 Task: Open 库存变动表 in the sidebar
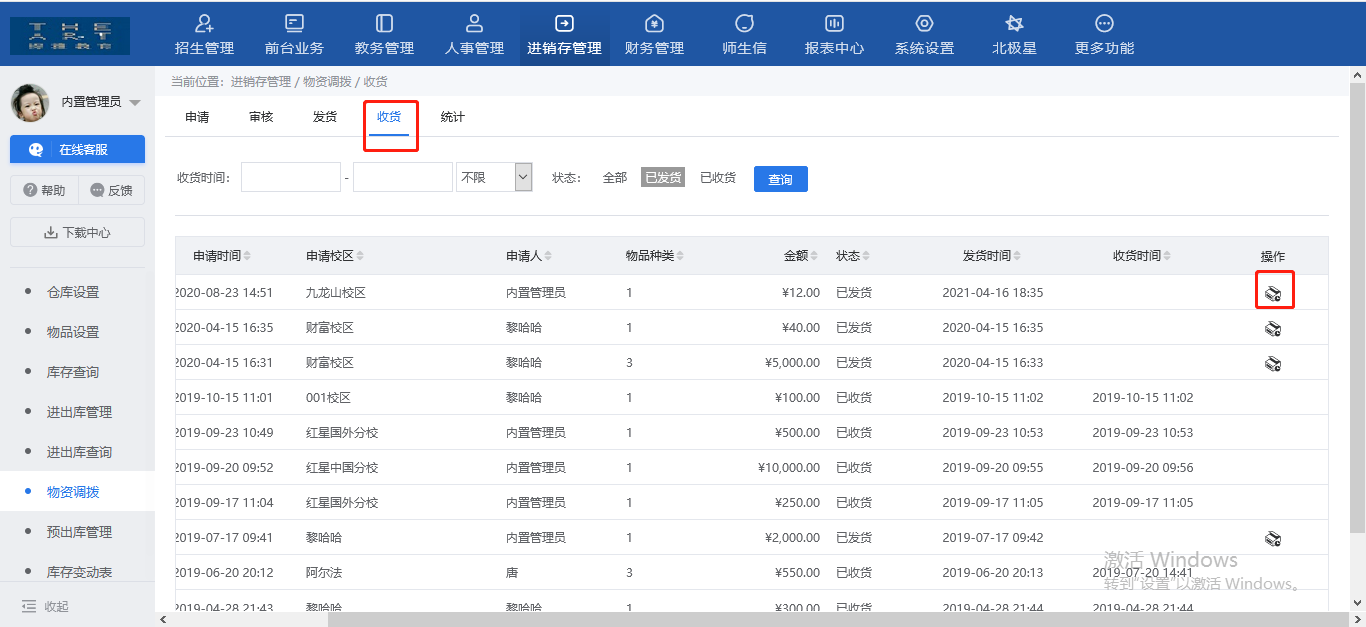point(79,572)
